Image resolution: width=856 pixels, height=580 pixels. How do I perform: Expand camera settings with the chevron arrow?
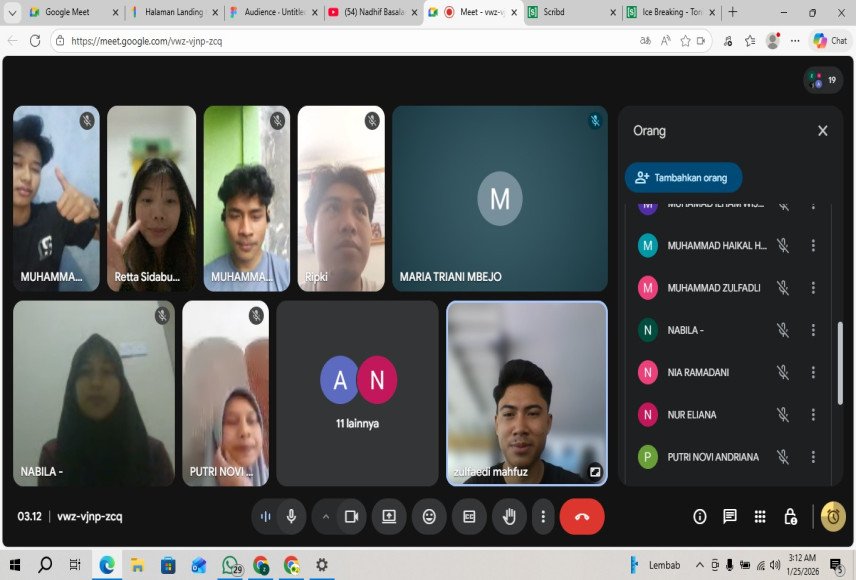click(x=325, y=516)
